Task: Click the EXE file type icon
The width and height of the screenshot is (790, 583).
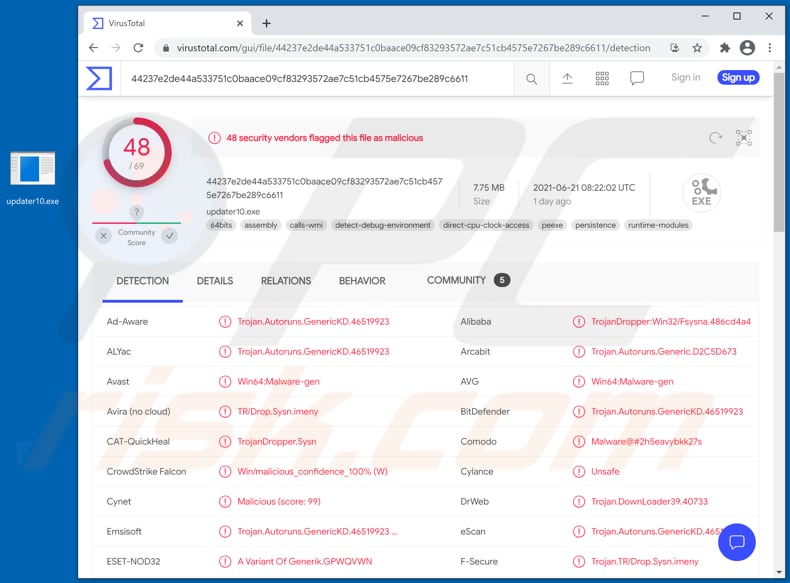Action: (702, 192)
